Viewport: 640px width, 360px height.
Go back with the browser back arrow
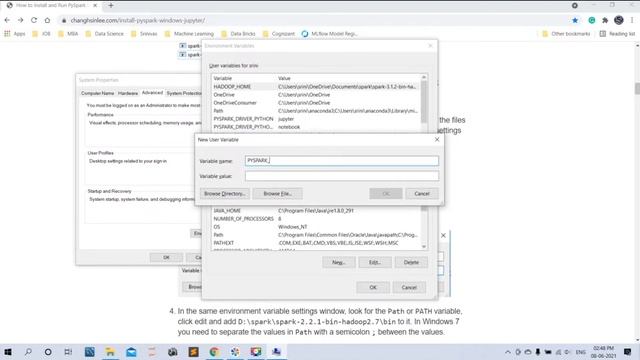(x=7, y=20)
